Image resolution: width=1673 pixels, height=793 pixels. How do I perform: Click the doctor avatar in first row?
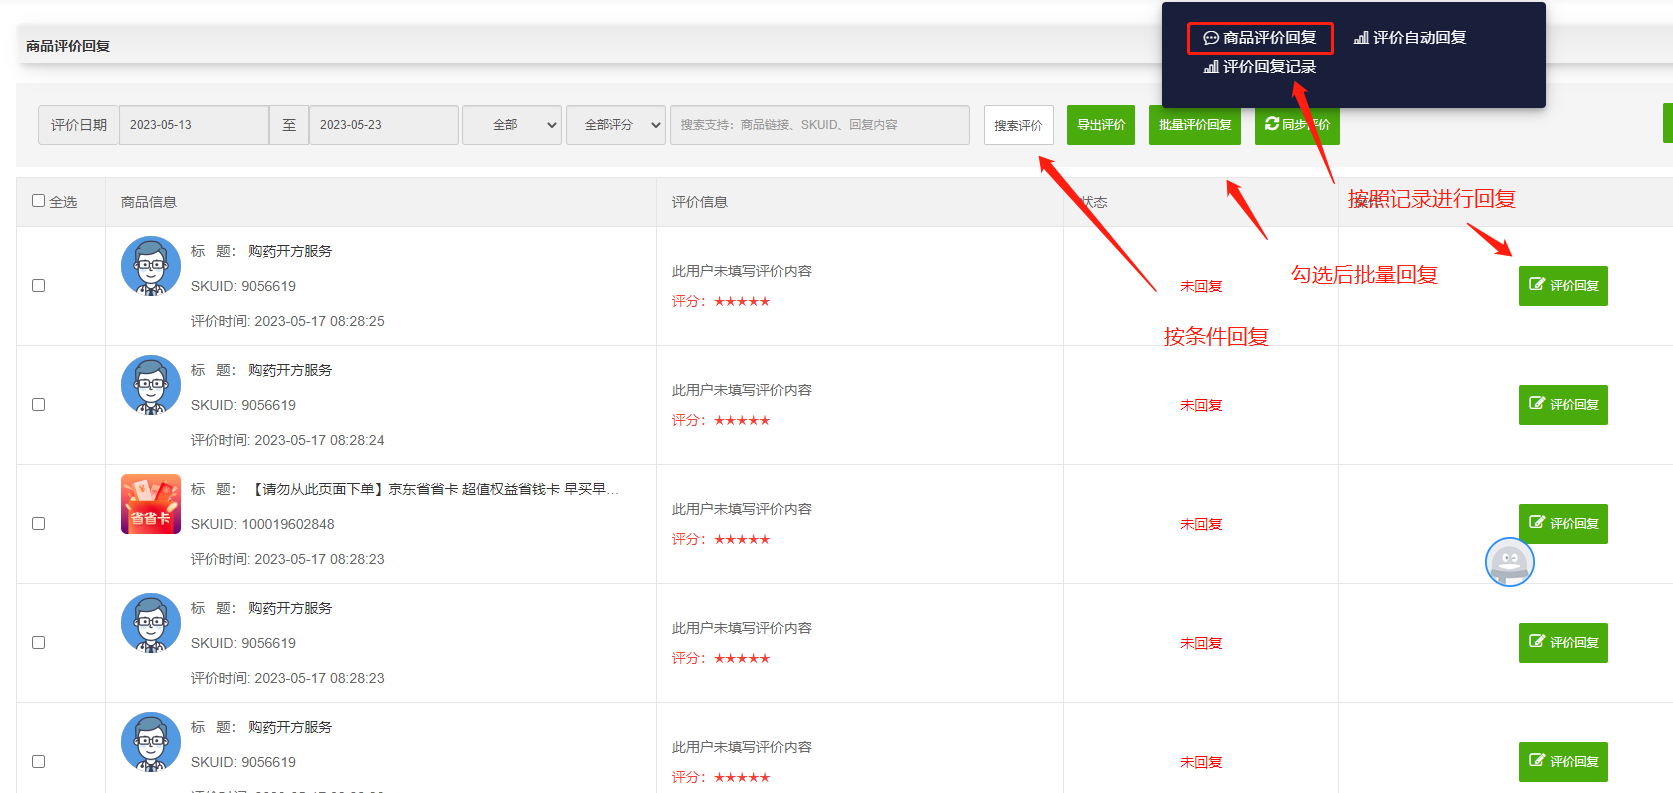(151, 266)
